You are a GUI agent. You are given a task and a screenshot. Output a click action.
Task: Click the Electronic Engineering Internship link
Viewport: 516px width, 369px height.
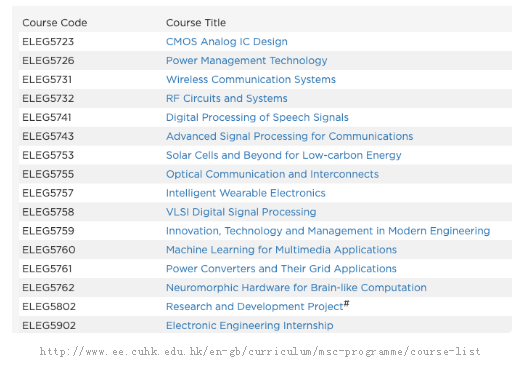point(249,326)
